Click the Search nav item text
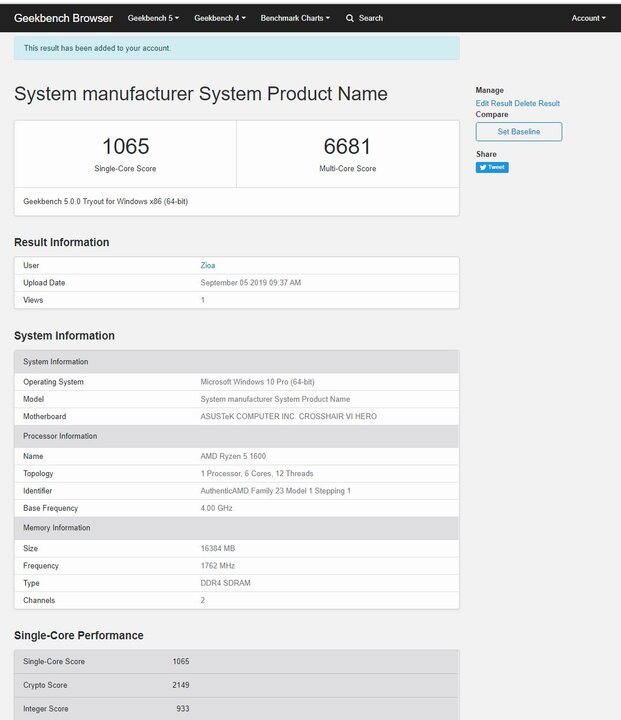 coord(371,18)
